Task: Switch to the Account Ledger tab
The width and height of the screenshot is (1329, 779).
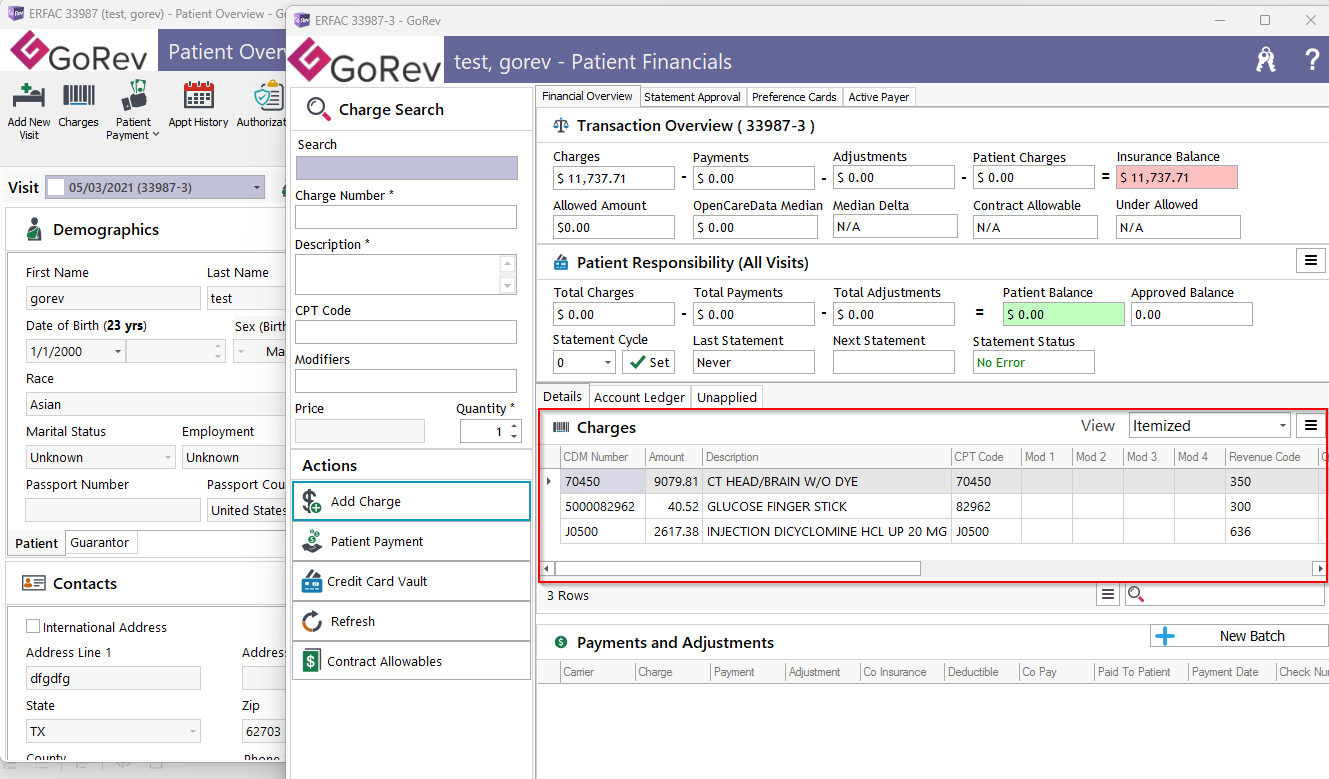Action: pos(639,397)
